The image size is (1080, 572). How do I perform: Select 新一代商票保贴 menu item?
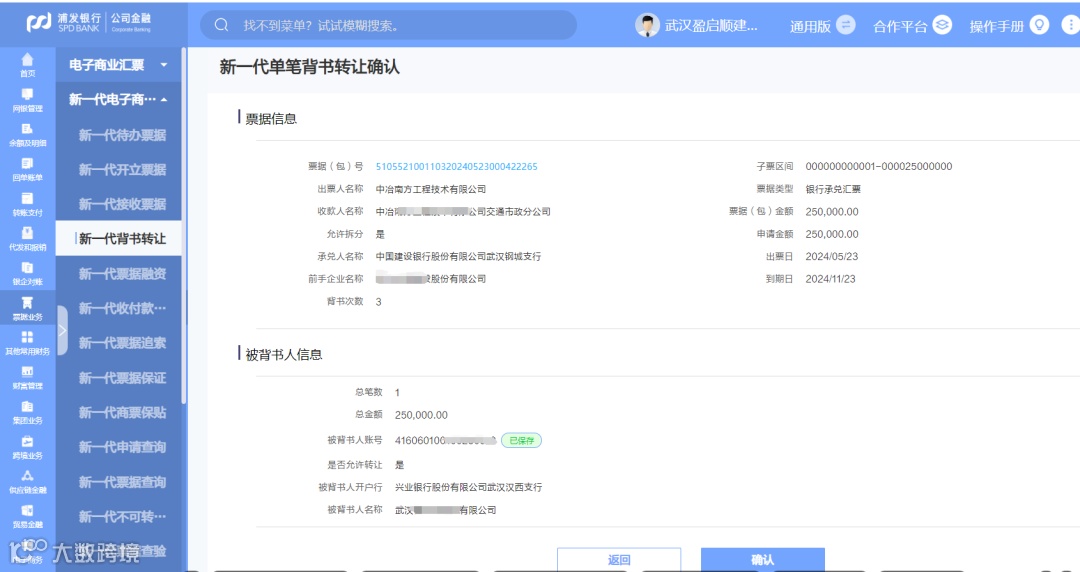pos(122,412)
